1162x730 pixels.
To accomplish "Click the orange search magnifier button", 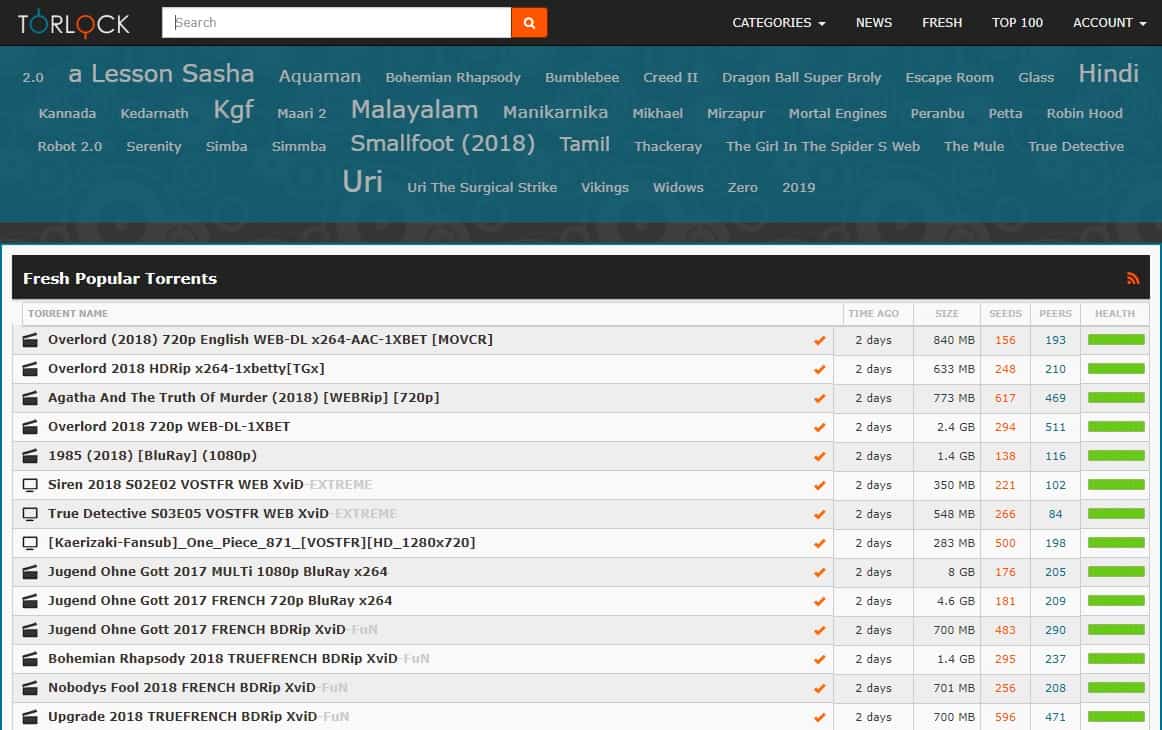I will pos(528,23).
